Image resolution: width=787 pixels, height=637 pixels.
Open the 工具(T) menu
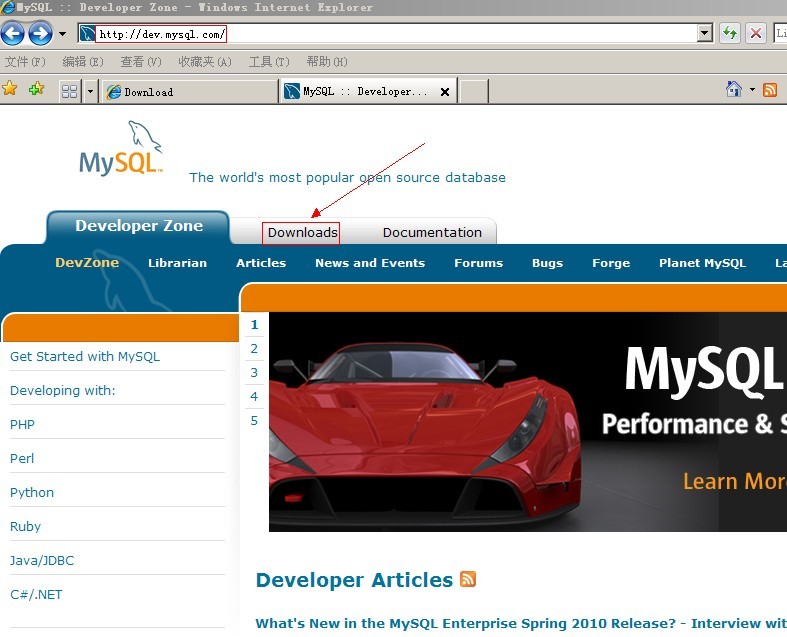click(268, 62)
